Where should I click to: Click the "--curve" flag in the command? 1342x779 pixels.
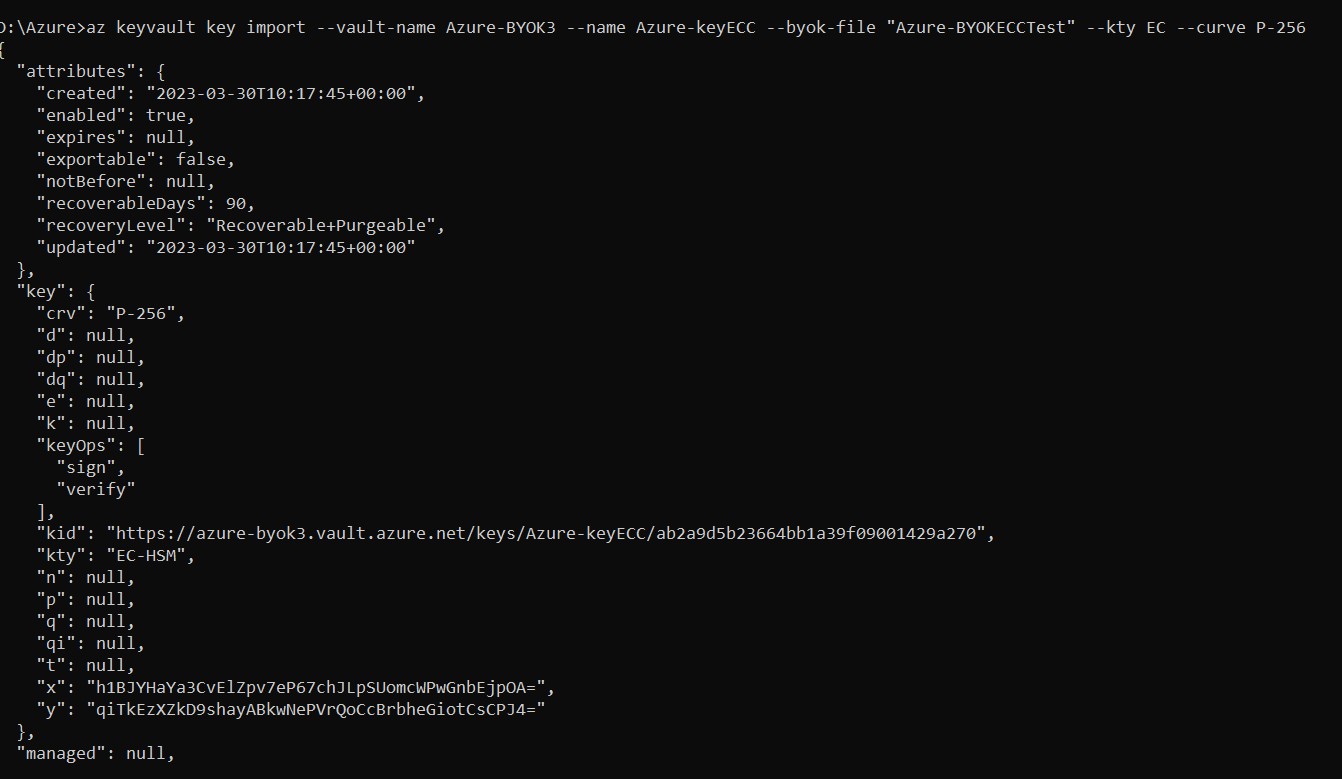coord(1211,27)
